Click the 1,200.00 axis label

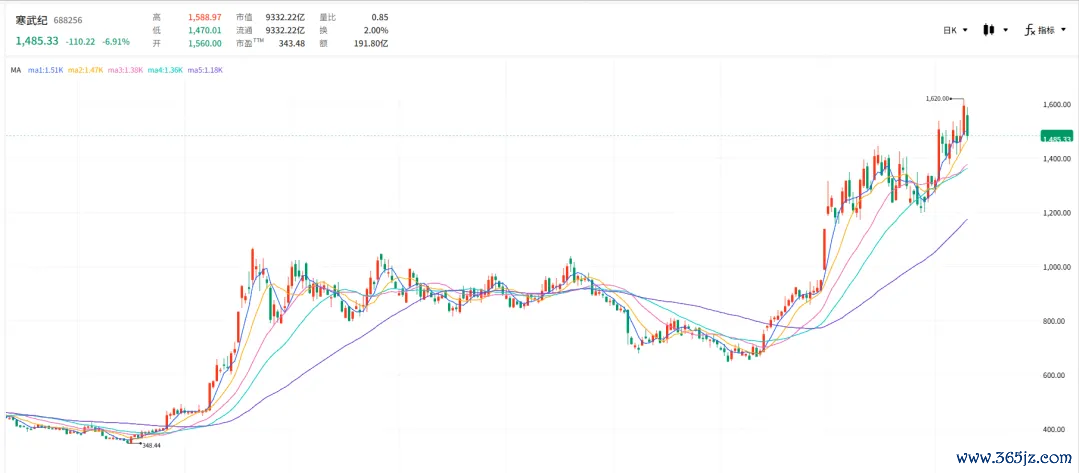coord(1056,213)
